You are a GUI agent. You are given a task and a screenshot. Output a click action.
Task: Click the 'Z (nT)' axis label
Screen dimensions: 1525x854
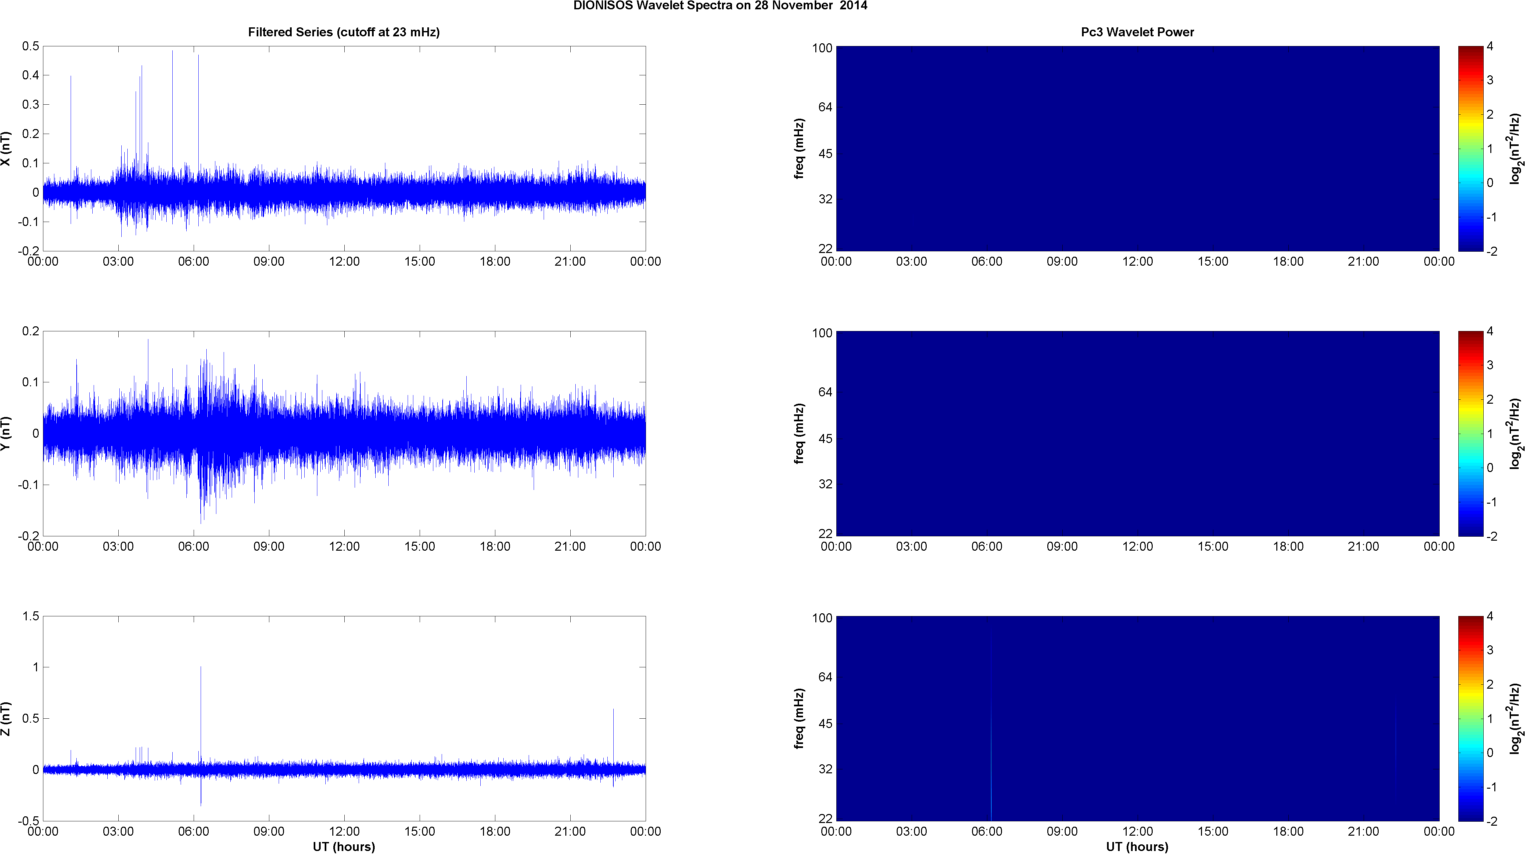7,719
